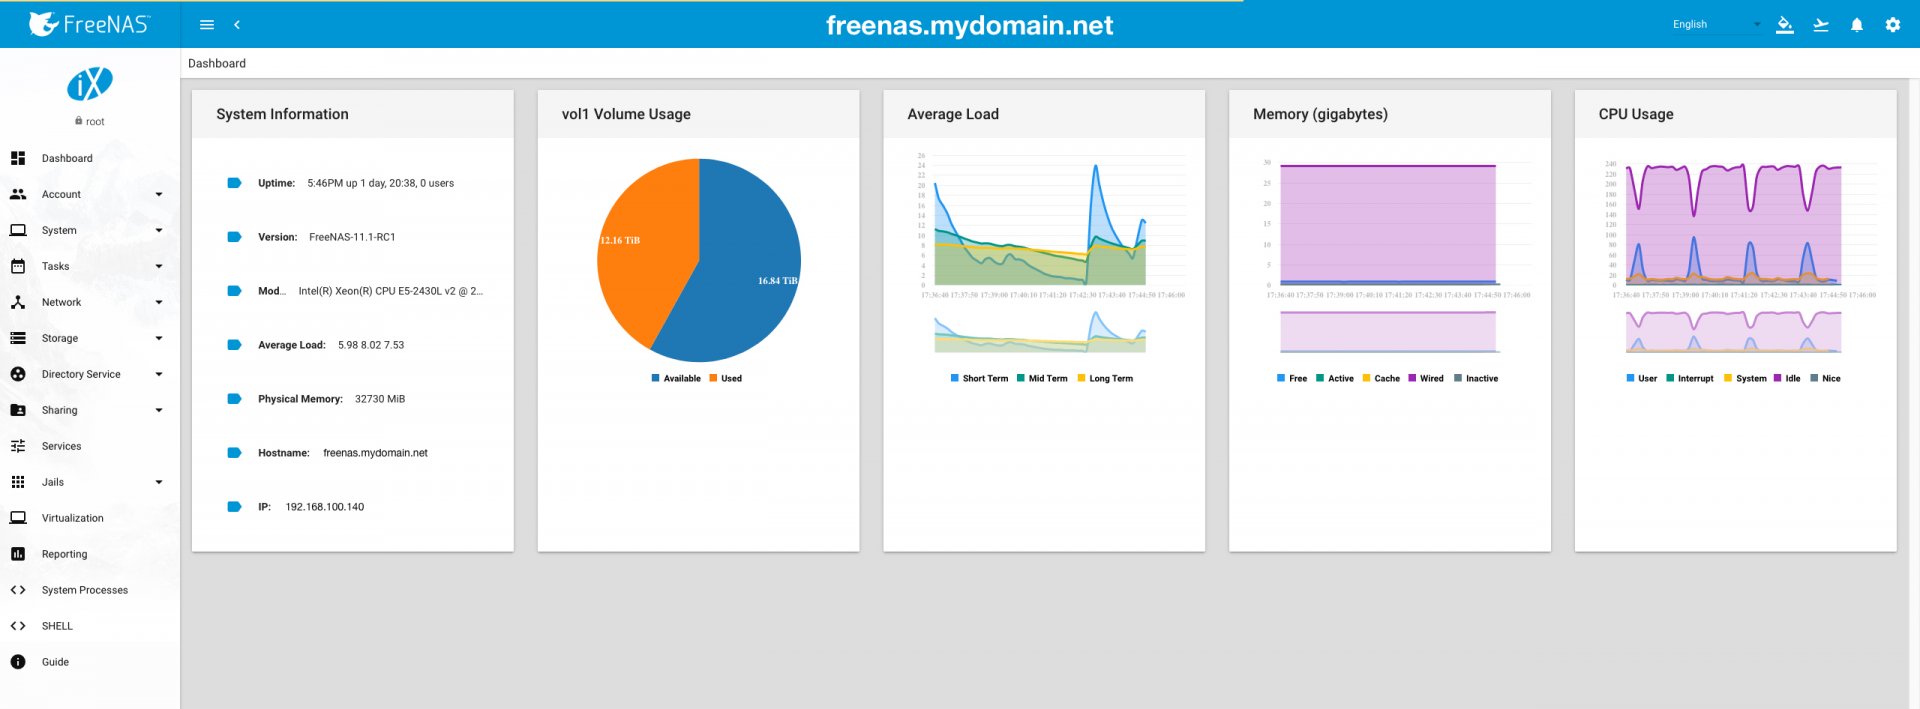Open SHELL from sidebar
The width and height of the screenshot is (1920, 709).
(57, 626)
